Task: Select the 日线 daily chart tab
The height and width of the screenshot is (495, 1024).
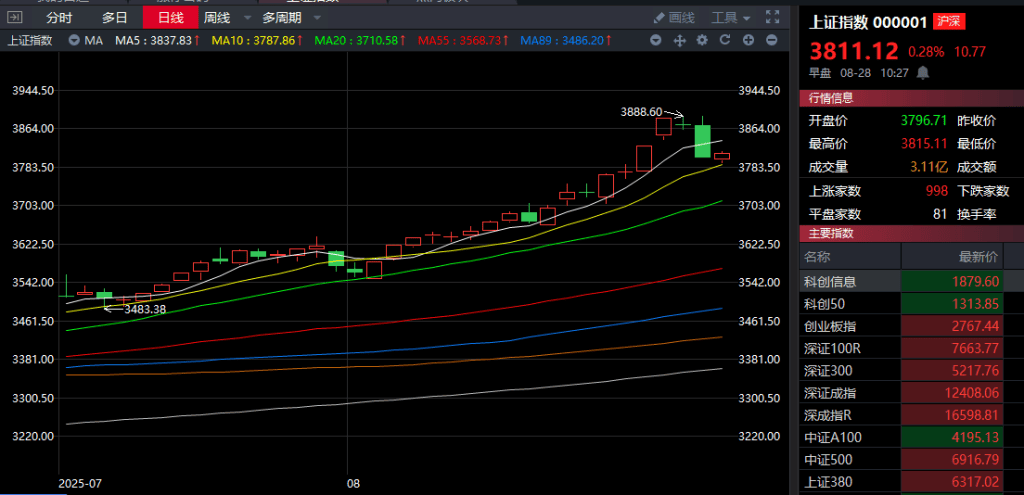Action: [170, 18]
